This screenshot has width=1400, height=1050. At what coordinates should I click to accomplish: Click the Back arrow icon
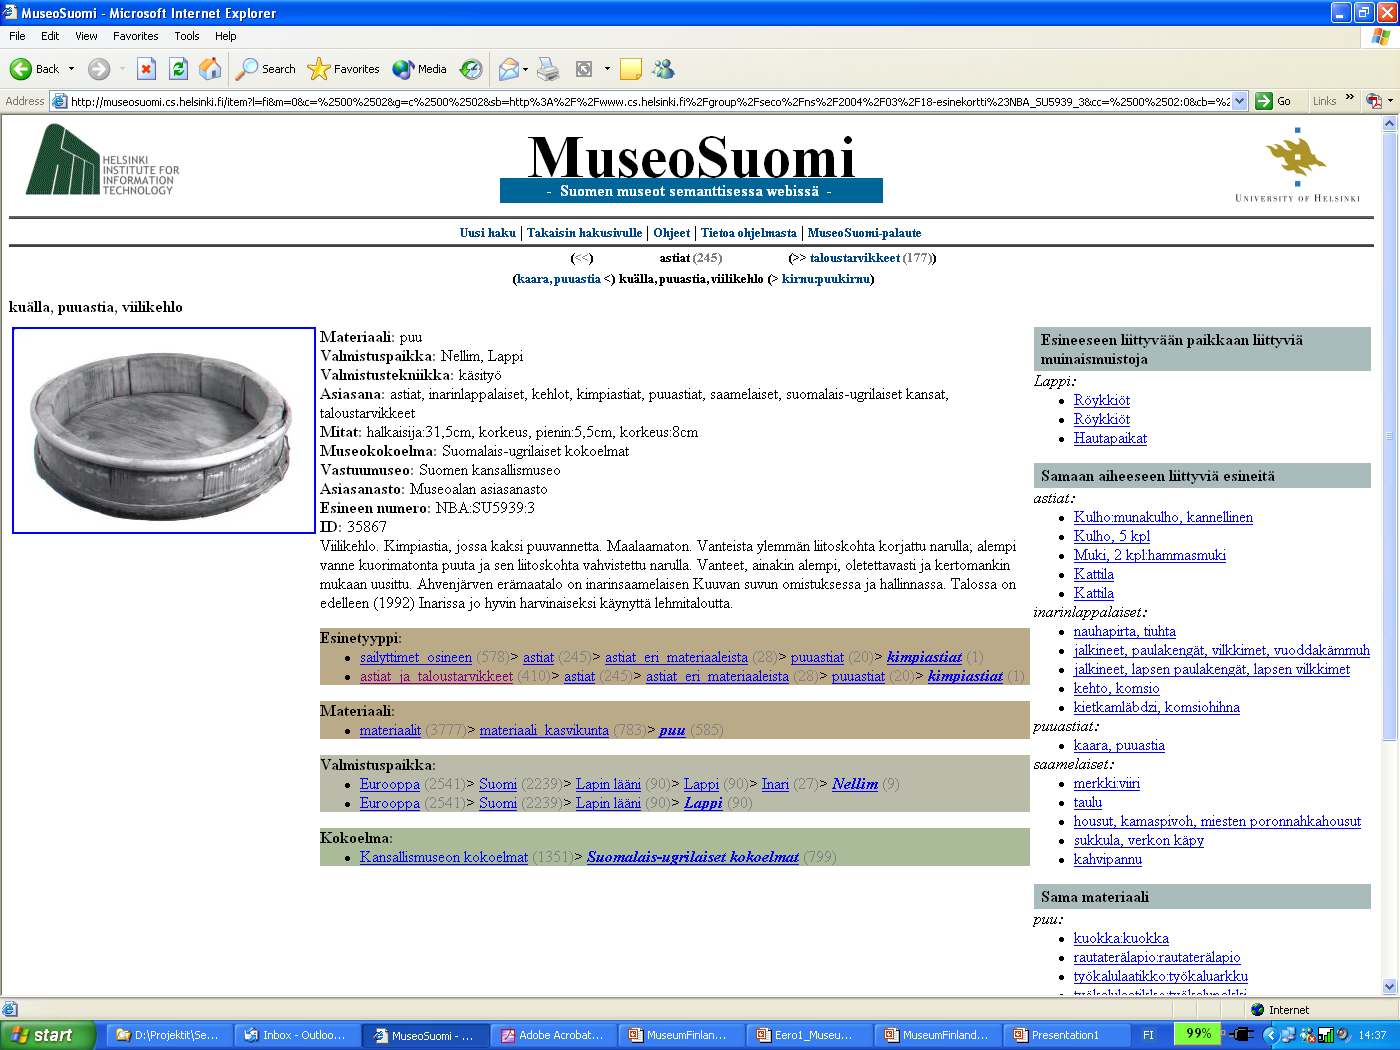tap(20, 69)
